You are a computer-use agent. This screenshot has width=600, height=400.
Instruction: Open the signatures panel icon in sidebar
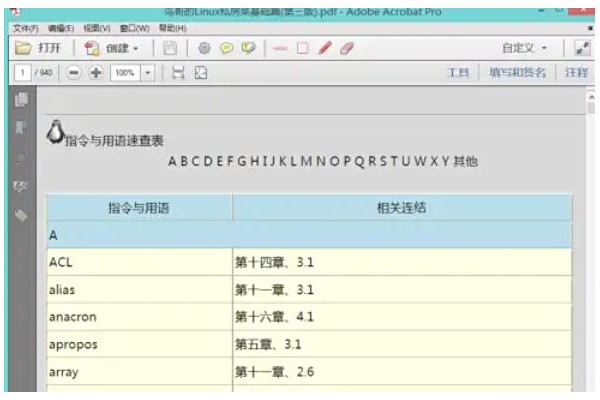tap(21, 186)
